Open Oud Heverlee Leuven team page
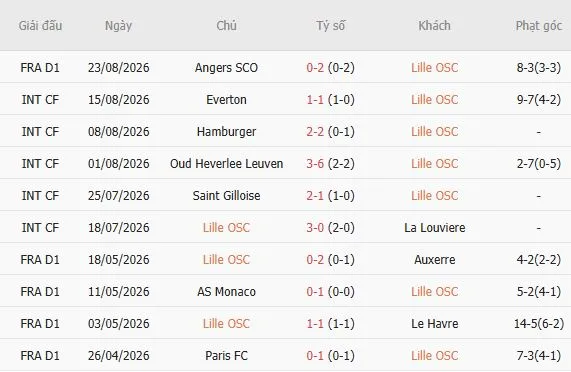571x372 pixels. 226,164
